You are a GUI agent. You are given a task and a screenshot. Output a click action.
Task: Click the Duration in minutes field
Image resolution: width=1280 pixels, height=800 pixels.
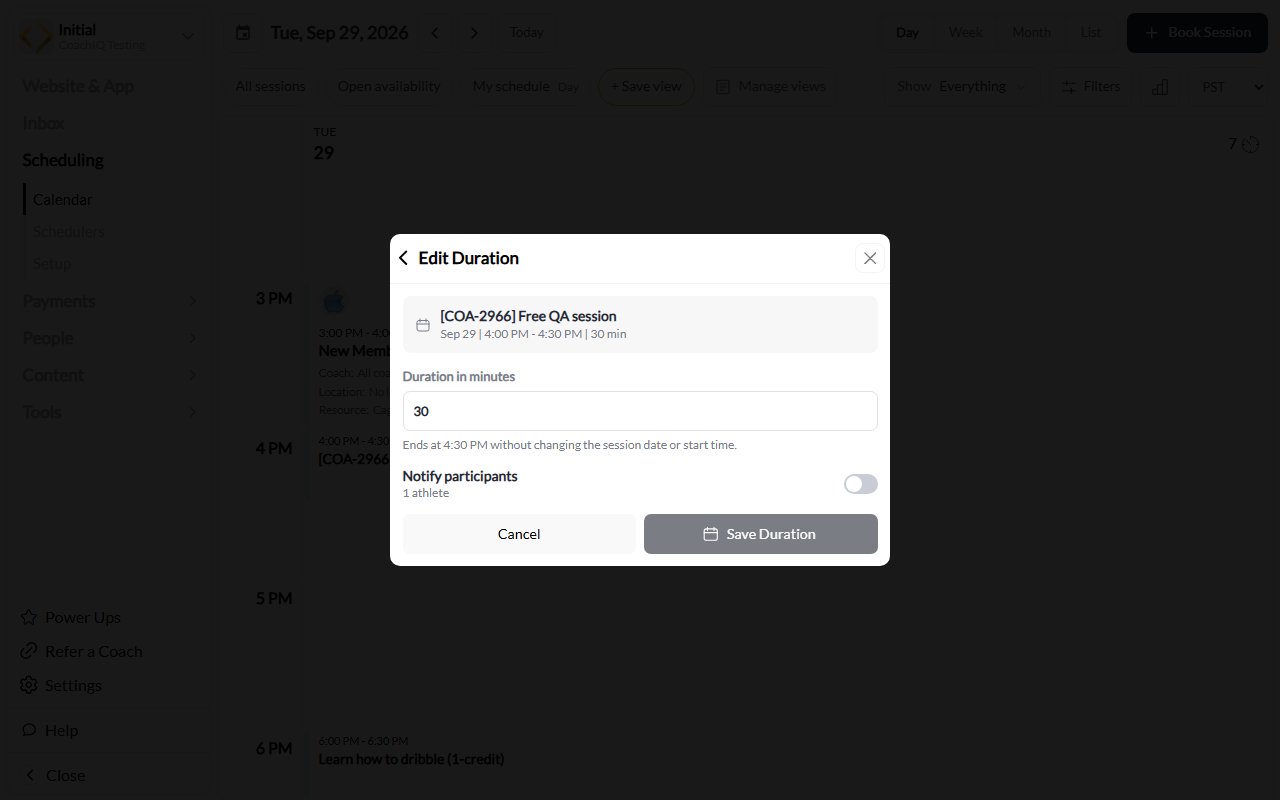coord(640,411)
